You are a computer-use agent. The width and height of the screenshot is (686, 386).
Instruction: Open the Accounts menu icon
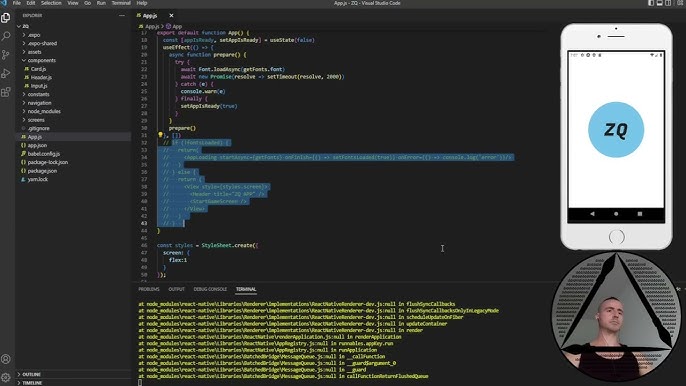6,359
